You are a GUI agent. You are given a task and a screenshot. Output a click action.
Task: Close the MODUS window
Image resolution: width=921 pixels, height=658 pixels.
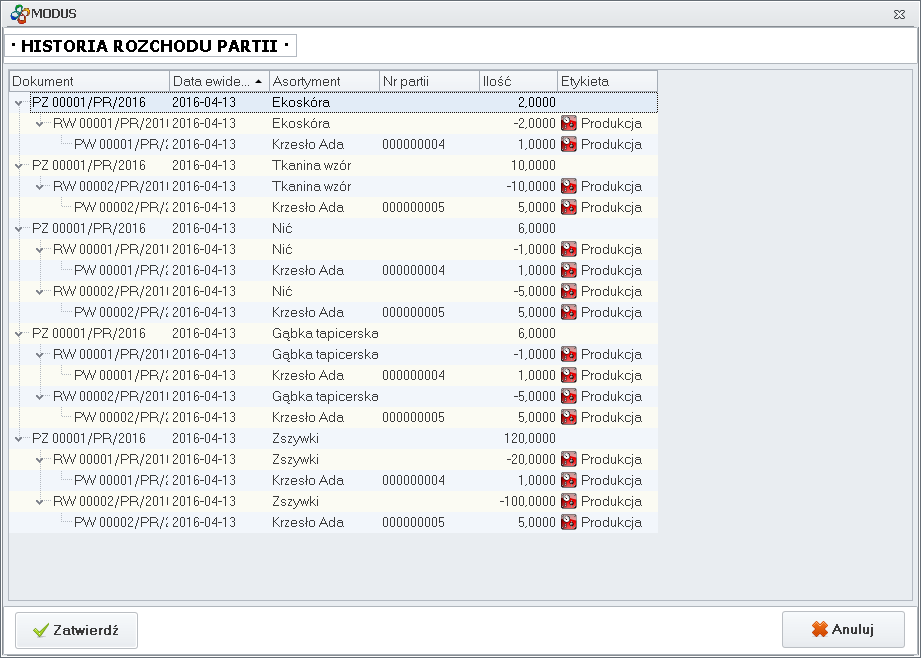point(899,14)
